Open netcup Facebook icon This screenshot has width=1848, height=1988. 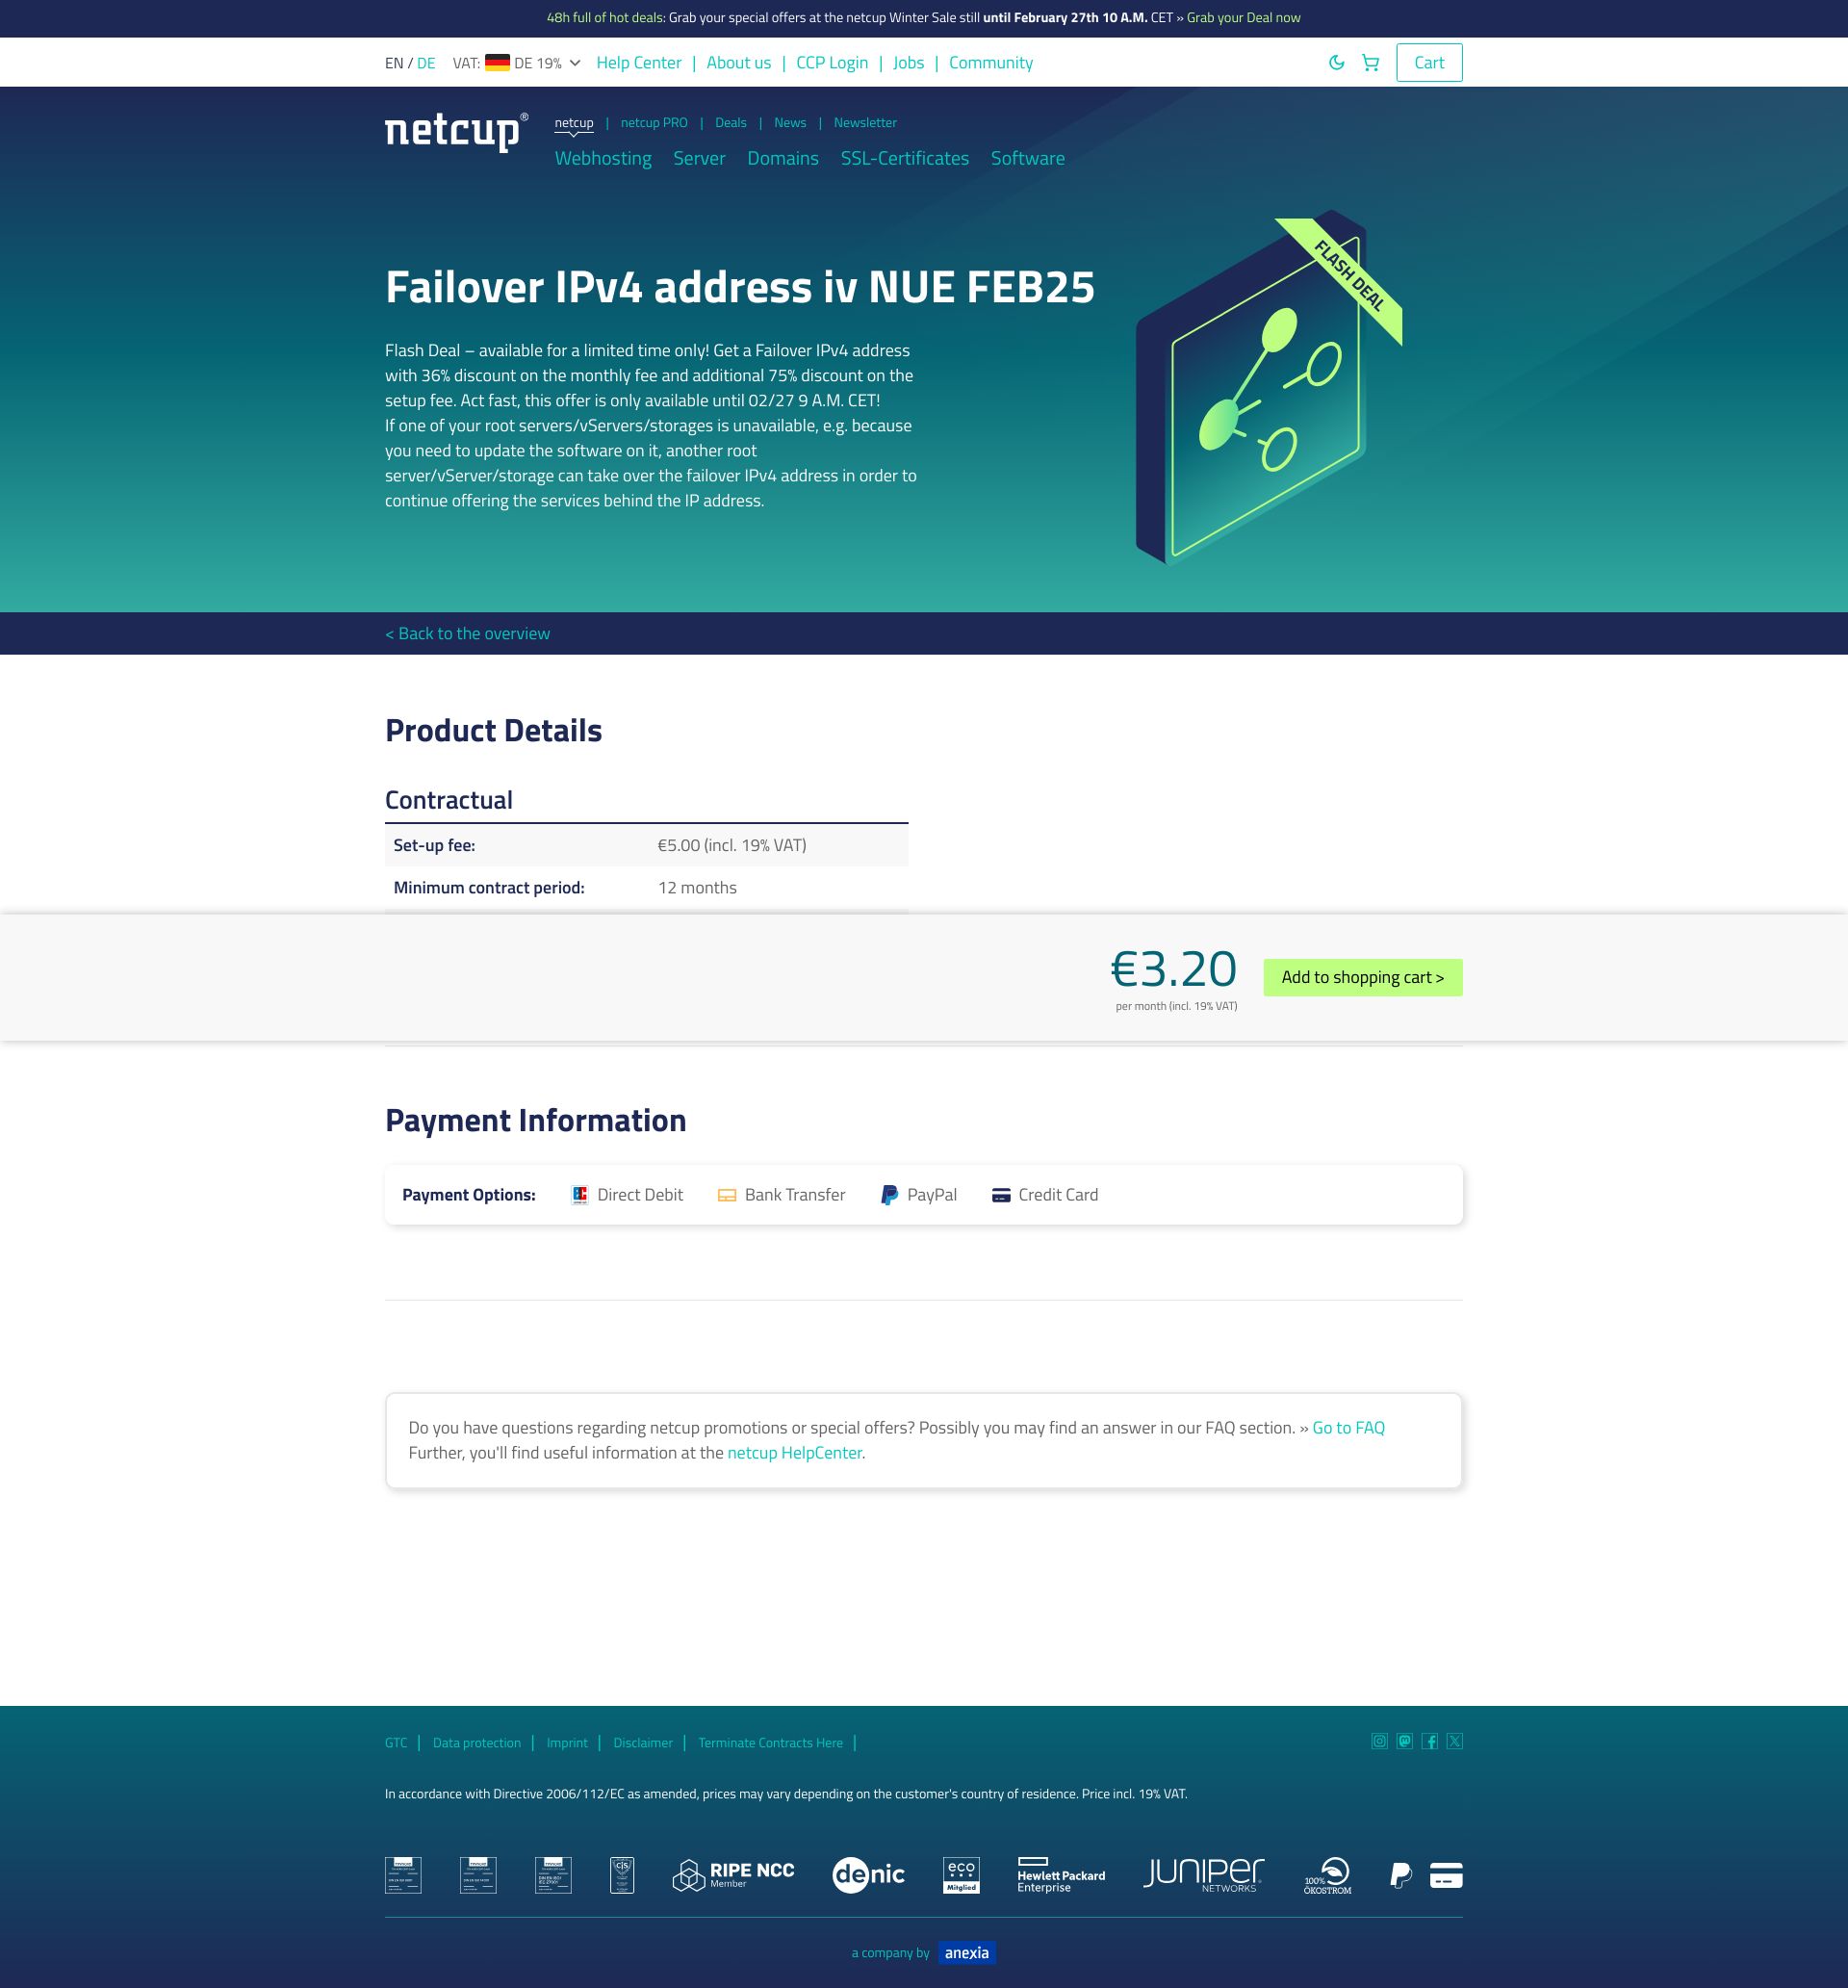[x=1429, y=1741]
